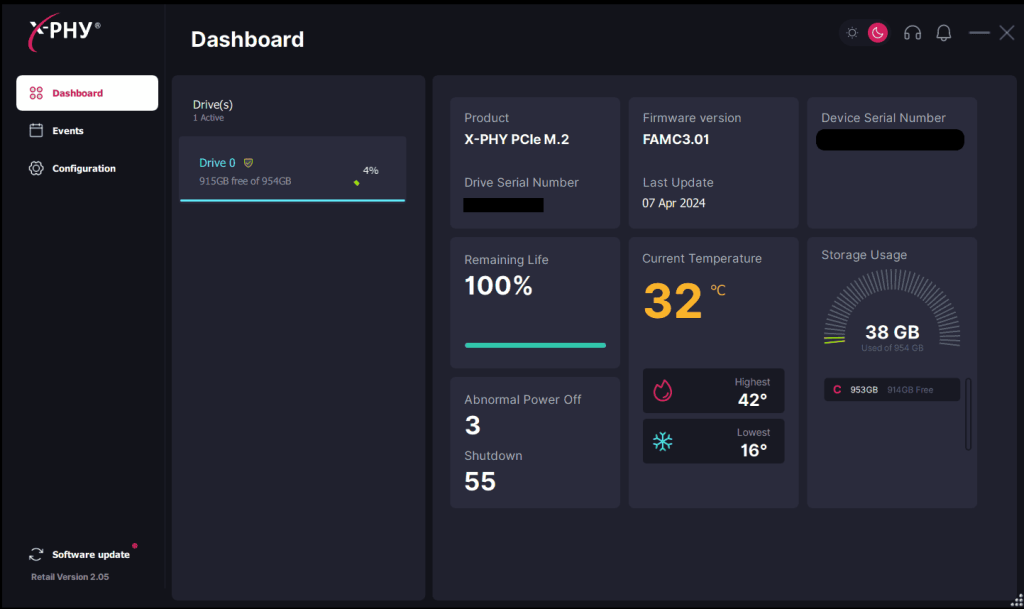This screenshot has width=1024, height=609.
Task: Click the Configuration gear icon
Action: (36, 168)
